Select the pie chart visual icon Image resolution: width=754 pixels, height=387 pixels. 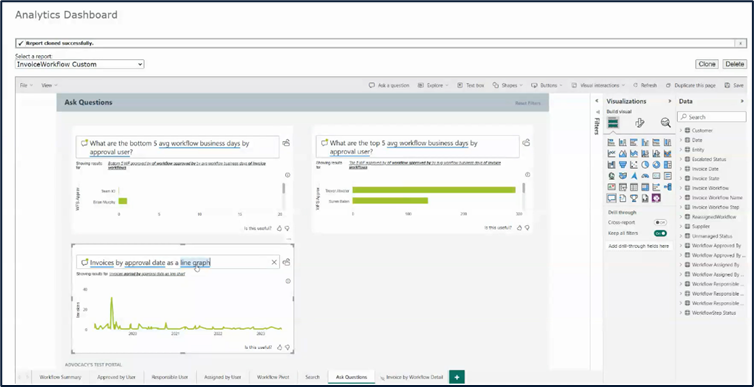pyautogui.click(x=645, y=164)
